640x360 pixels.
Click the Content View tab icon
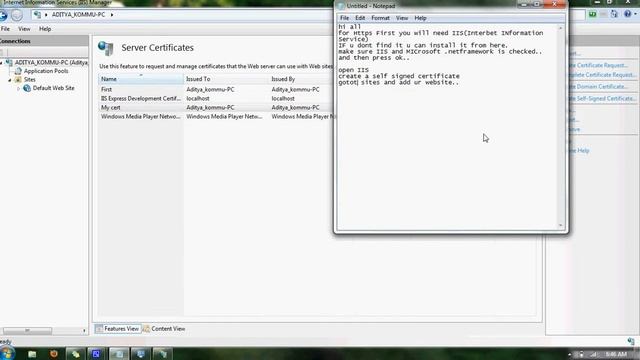click(x=146, y=329)
